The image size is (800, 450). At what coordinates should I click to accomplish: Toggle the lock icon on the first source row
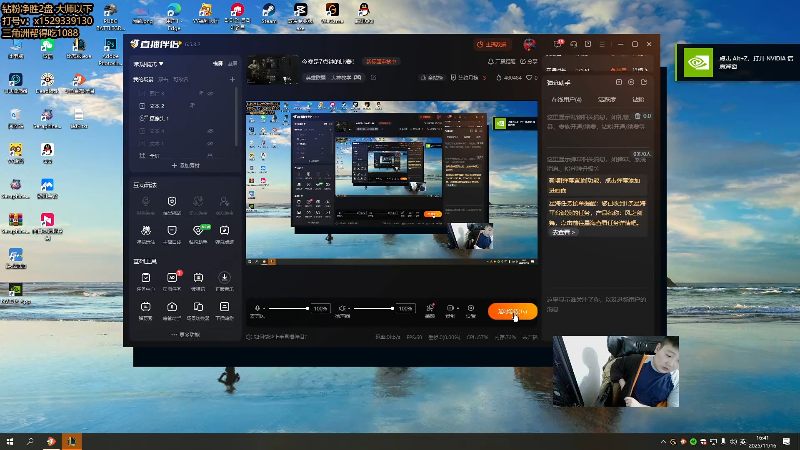point(201,93)
